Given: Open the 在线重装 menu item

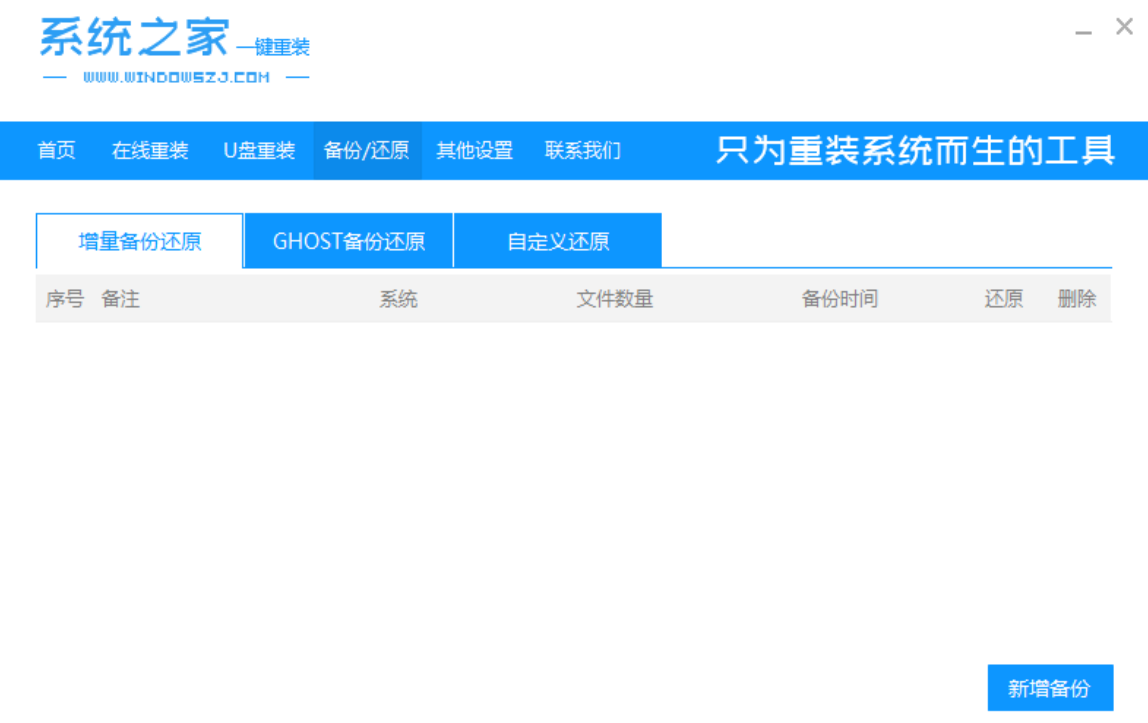Looking at the screenshot, I should tap(150, 151).
